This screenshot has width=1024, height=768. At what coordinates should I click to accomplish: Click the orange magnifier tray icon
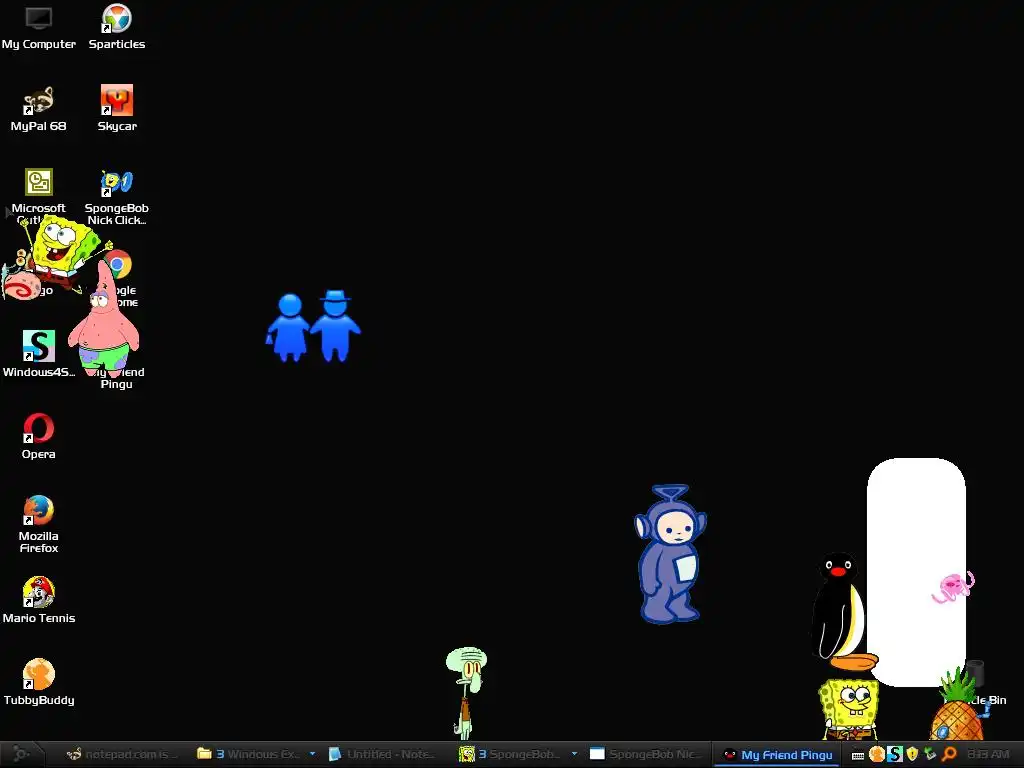[x=949, y=754]
